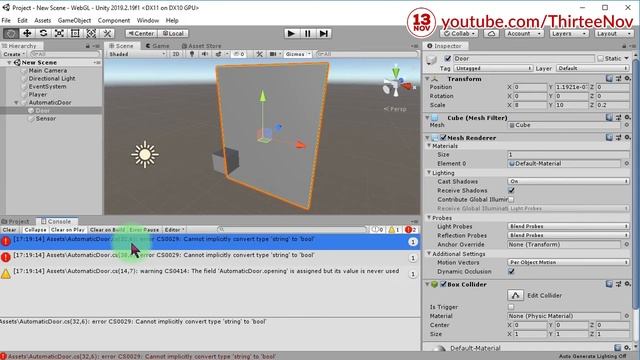Image resolution: width=640 pixels, height=360 pixels.
Task: Uncheck Receive Shadows
Action: point(511,190)
